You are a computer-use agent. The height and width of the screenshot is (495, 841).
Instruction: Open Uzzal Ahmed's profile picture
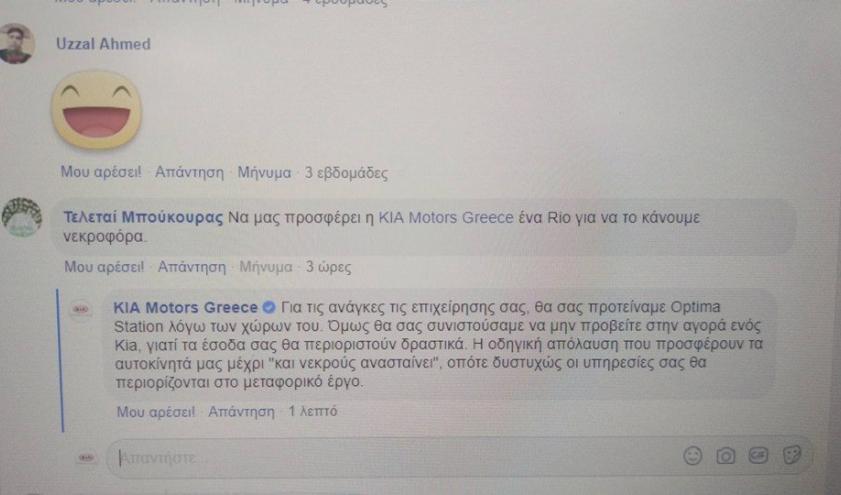pyautogui.click(x=17, y=43)
